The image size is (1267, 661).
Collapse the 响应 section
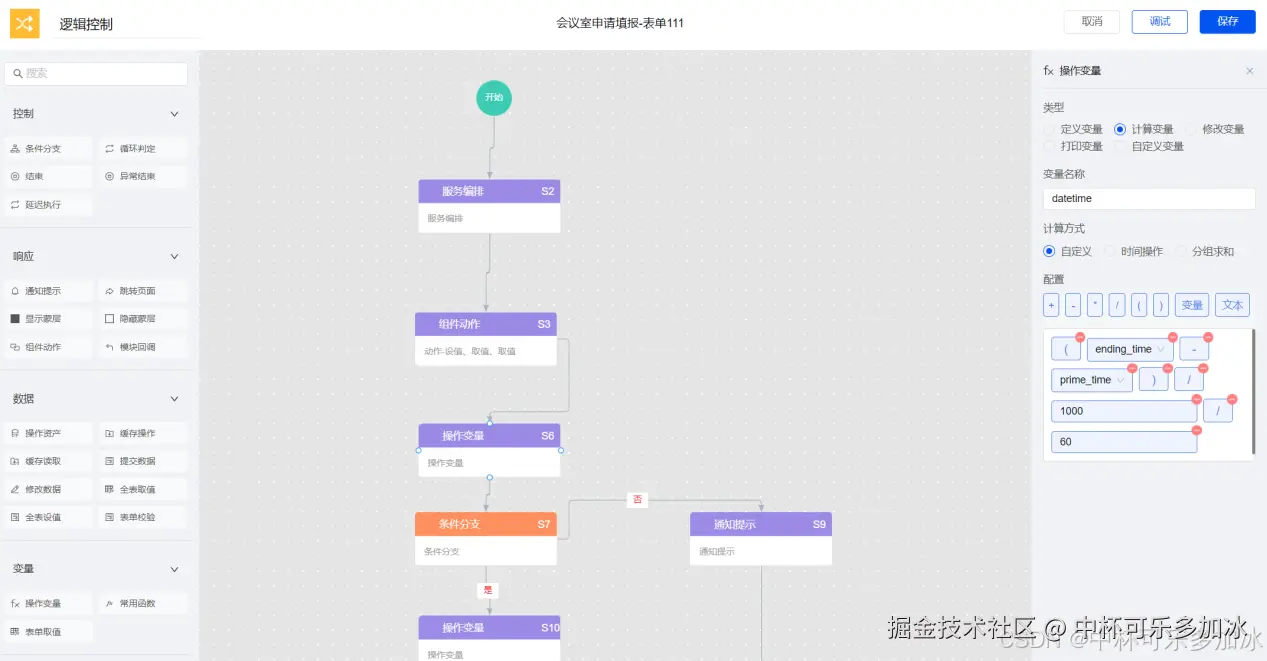tap(174, 257)
